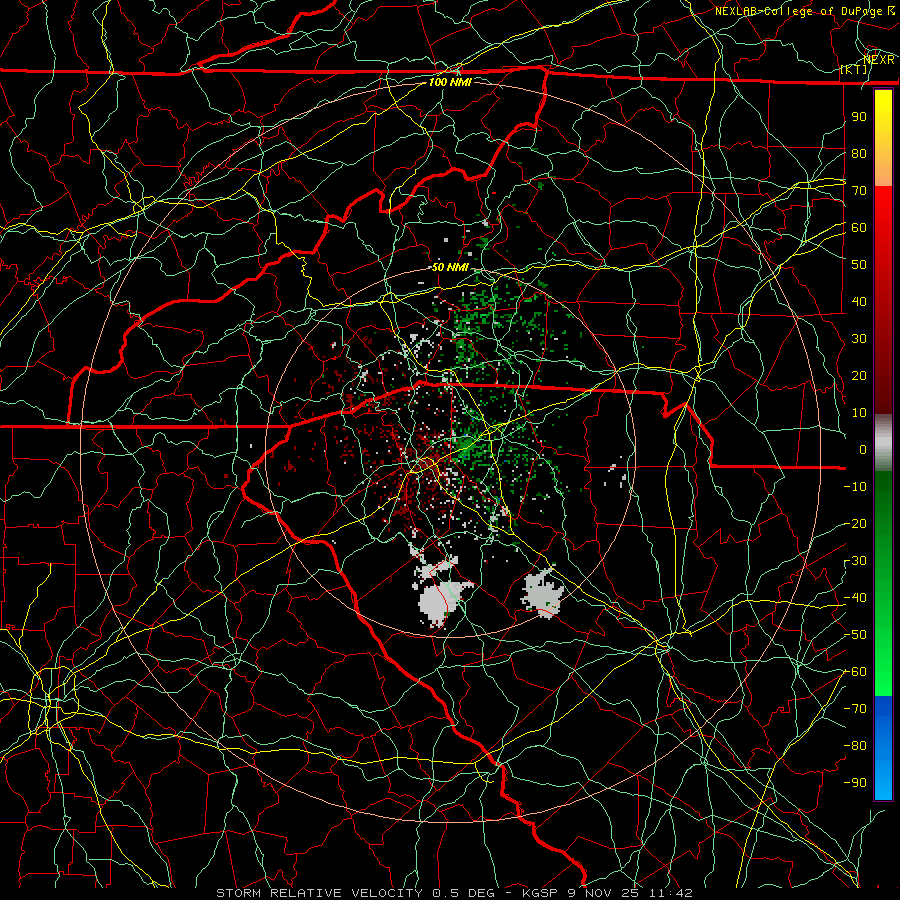Click the 10 value on velocity scale

coord(859,413)
